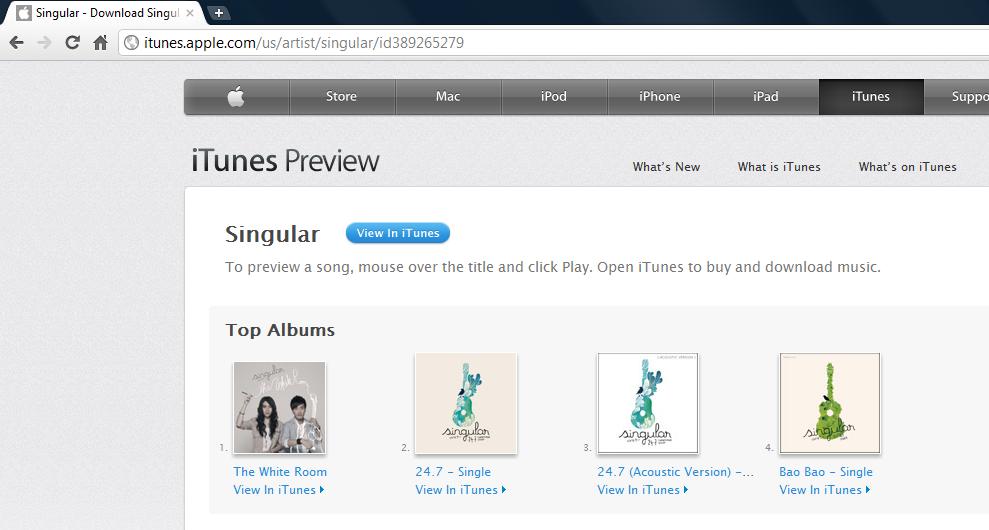Open the Store navigation tab
Viewport: 989px width, 530px height.
(x=341, y=97)
